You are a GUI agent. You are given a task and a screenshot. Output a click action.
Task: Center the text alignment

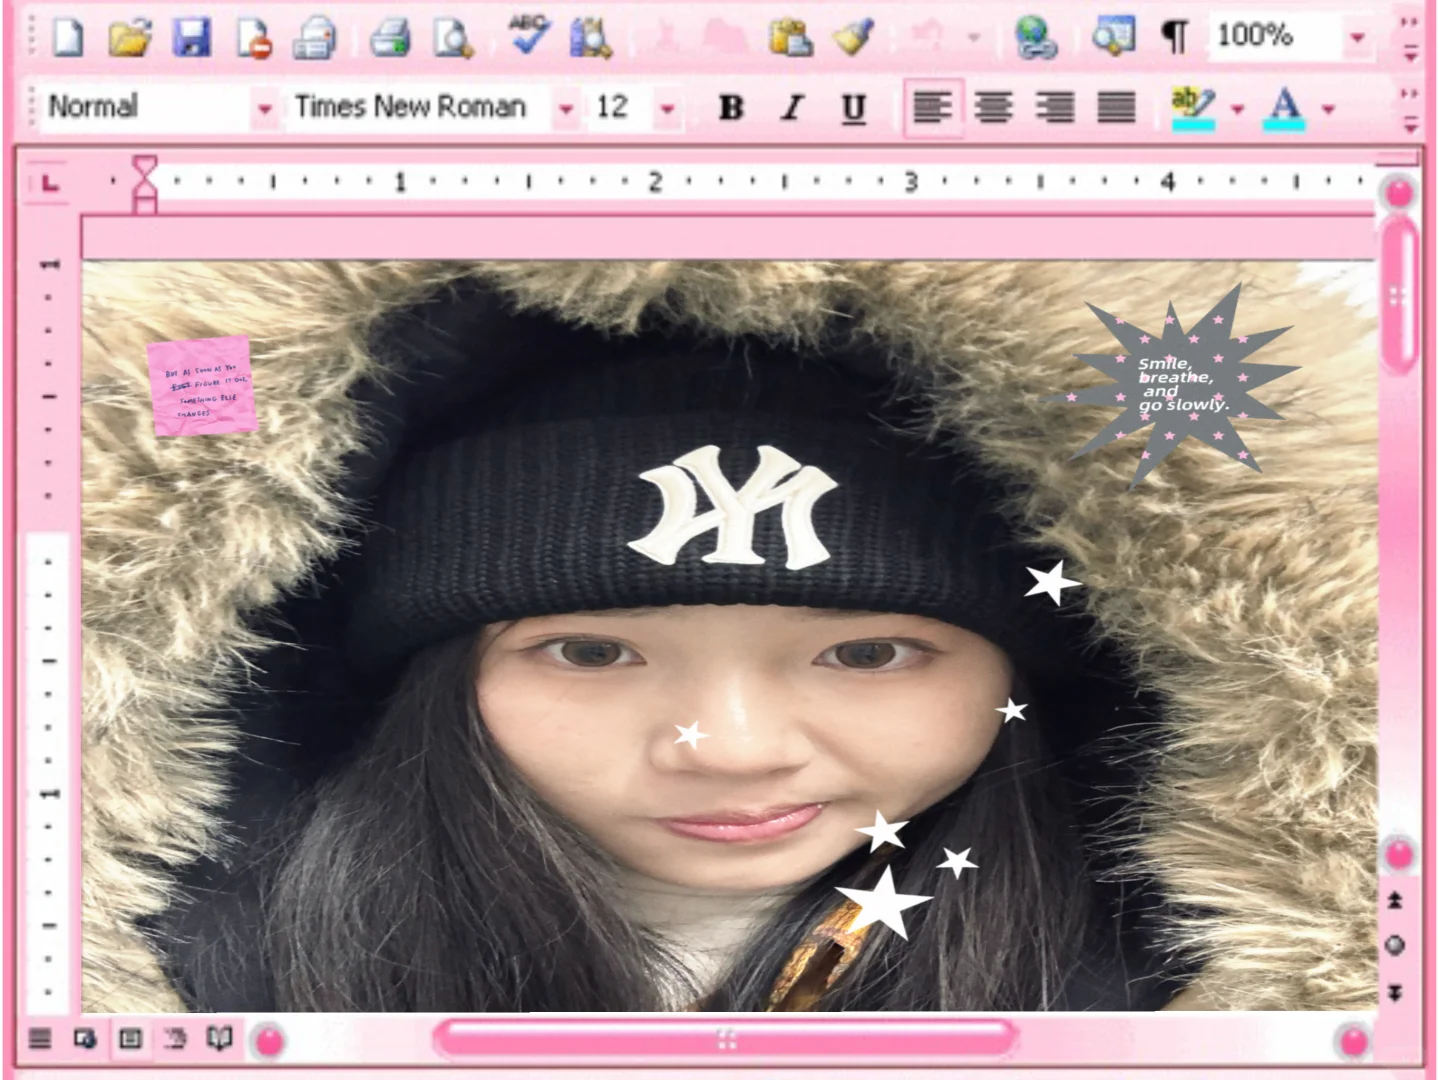click(994, 107)
